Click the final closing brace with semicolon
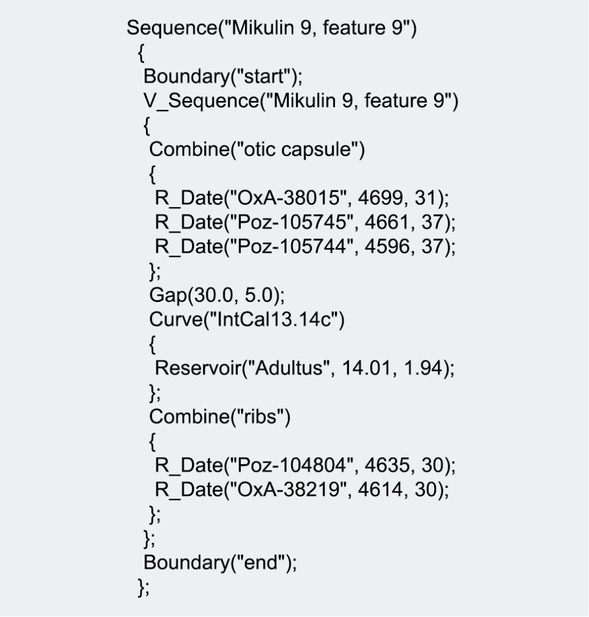Viewport: 589px width, 617px height. pyautogui.click(x=144, y=587)
